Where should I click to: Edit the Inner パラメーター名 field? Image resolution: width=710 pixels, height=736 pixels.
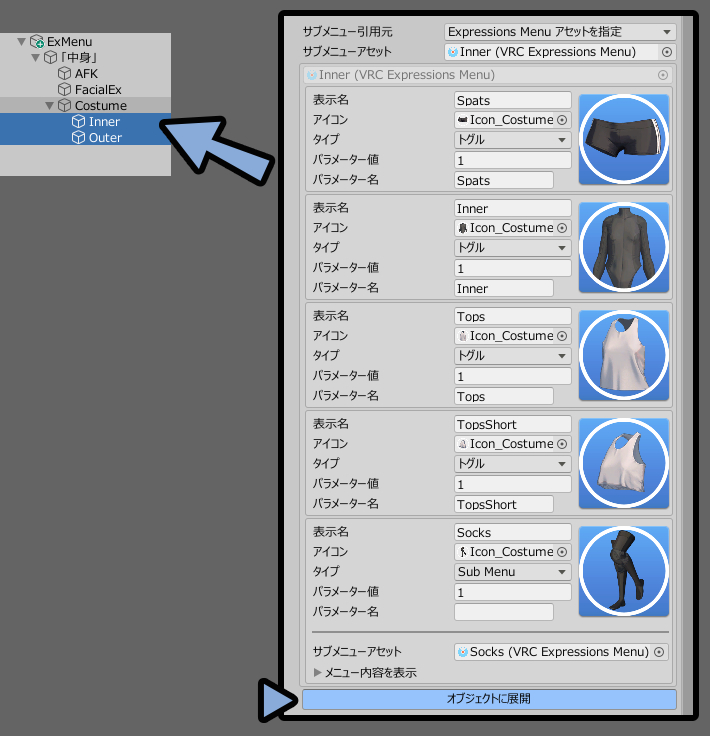504,288
